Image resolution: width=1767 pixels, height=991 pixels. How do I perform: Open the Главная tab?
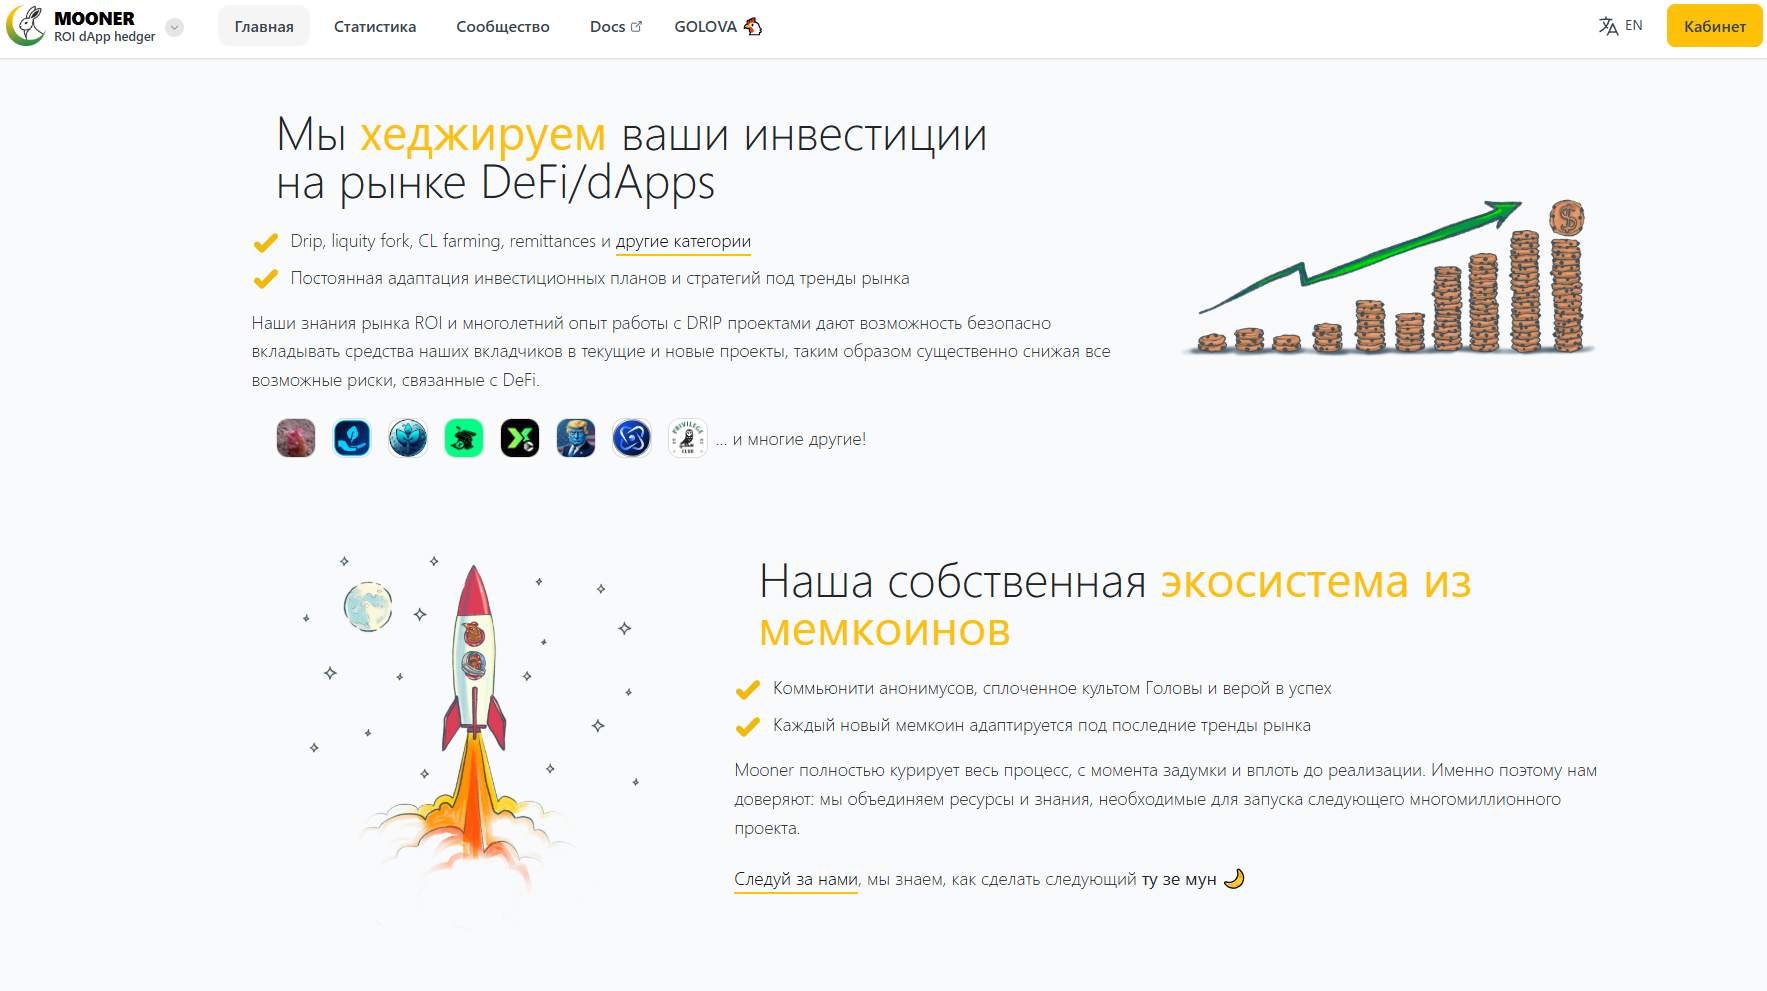[x=264, y=27]
